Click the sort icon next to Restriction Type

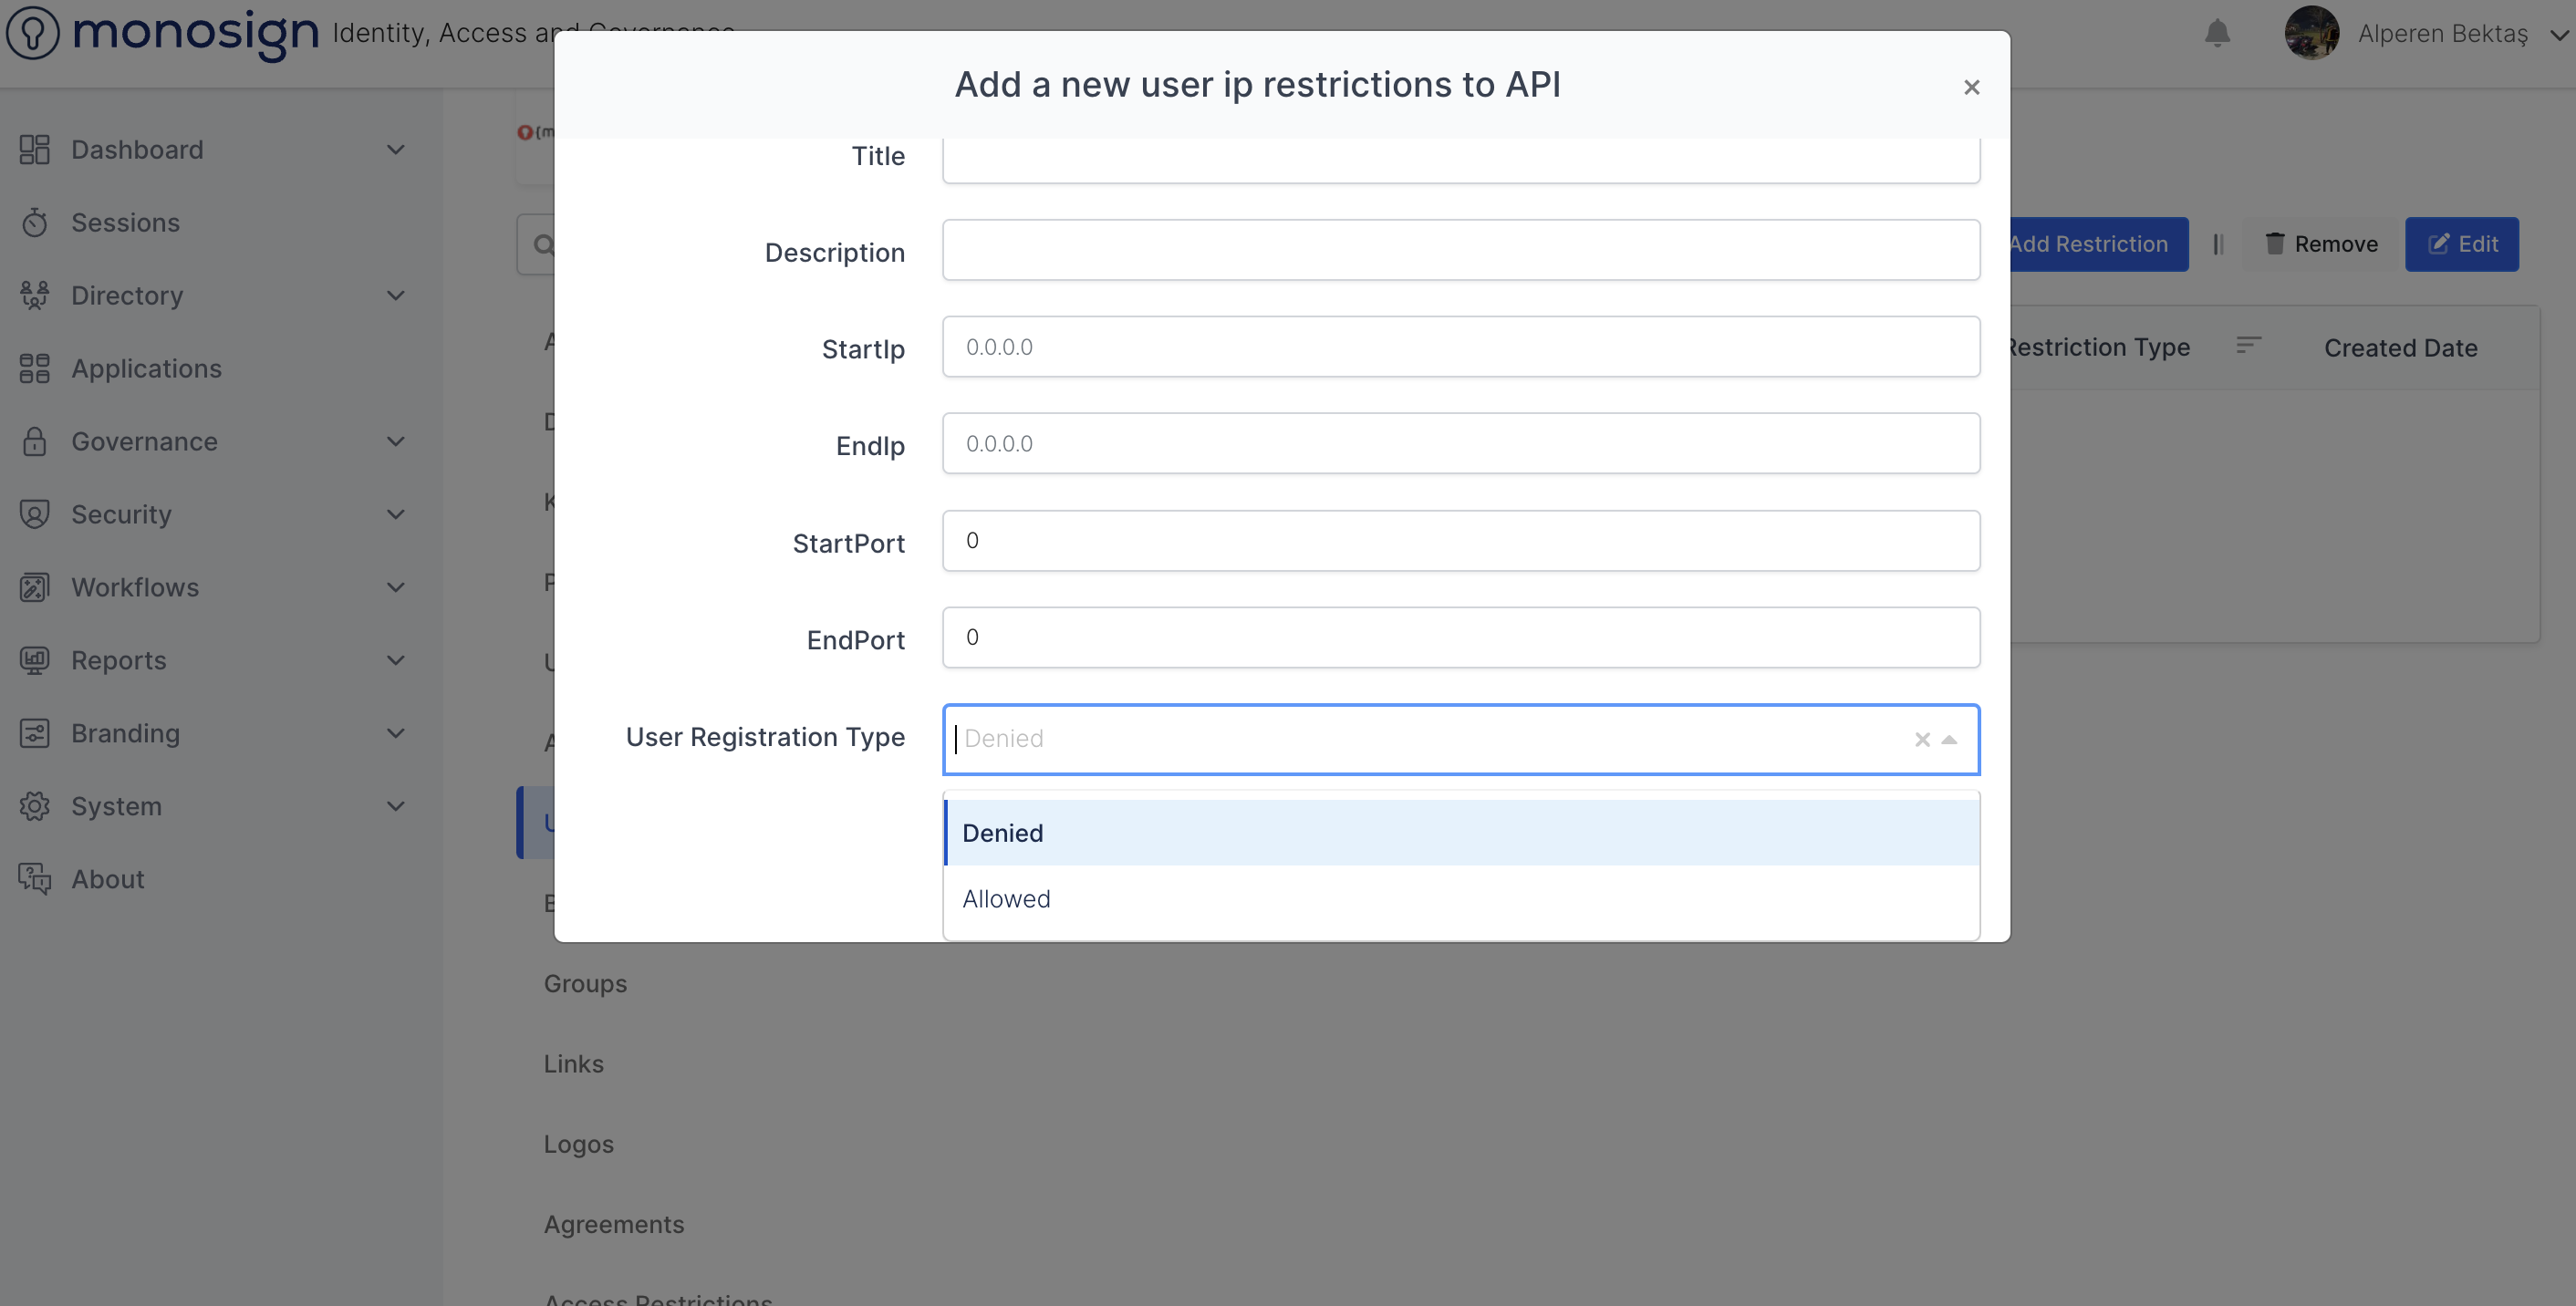tap(2248, 346)
